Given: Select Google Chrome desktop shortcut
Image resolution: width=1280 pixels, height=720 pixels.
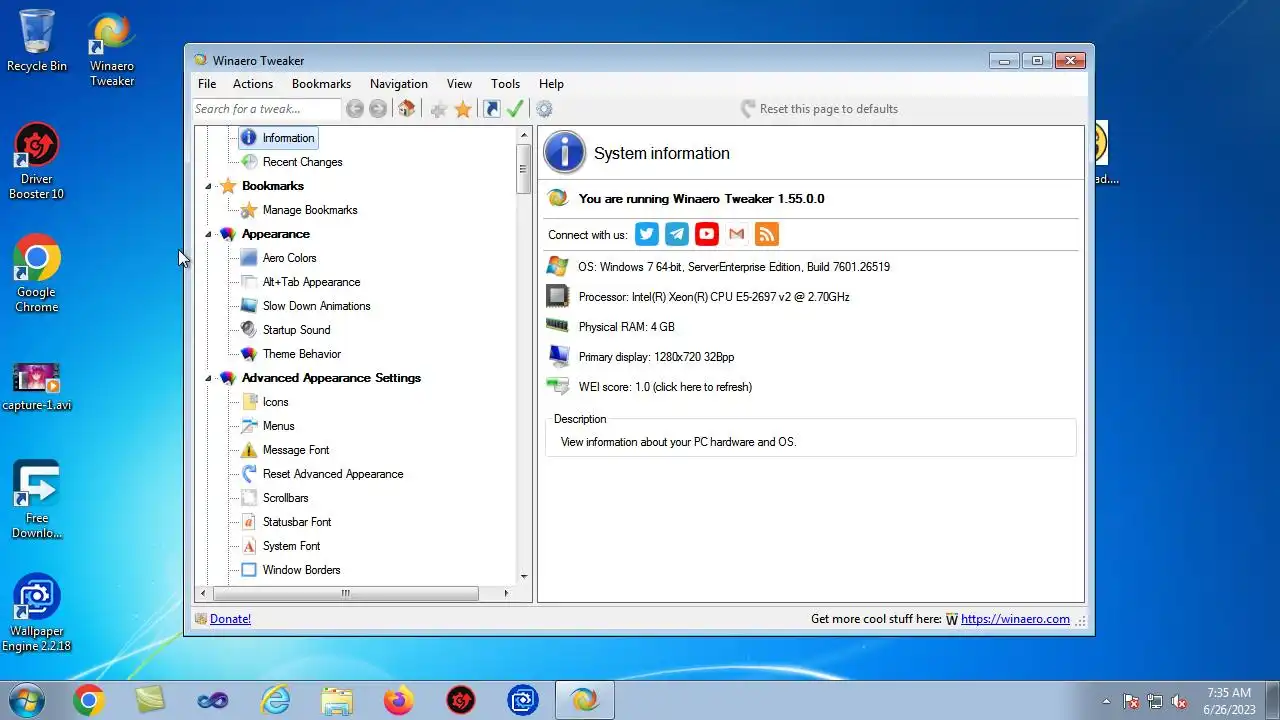Looking at the screenshot, I should click(x=37, y=274).
